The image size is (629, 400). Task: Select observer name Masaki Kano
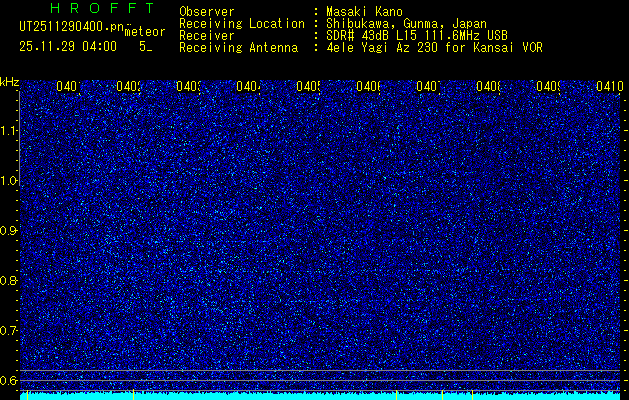click(364, 12)
